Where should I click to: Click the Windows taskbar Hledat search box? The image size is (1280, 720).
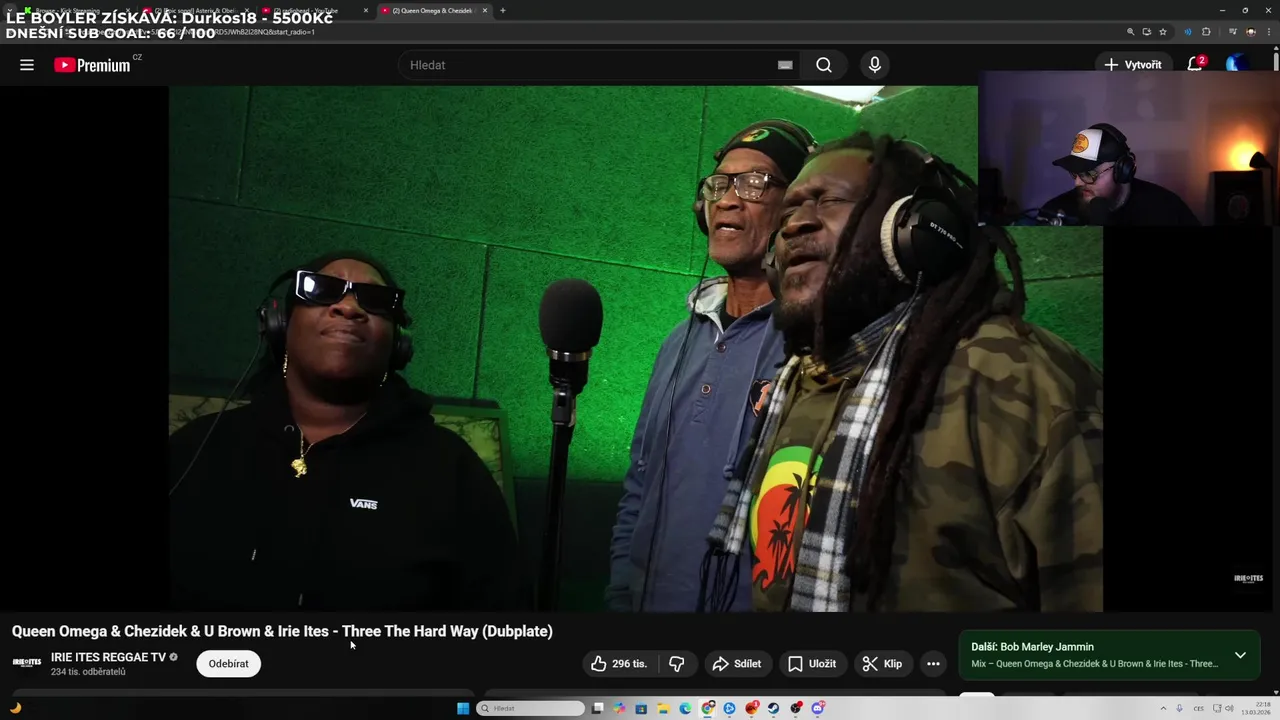[530, 708]
